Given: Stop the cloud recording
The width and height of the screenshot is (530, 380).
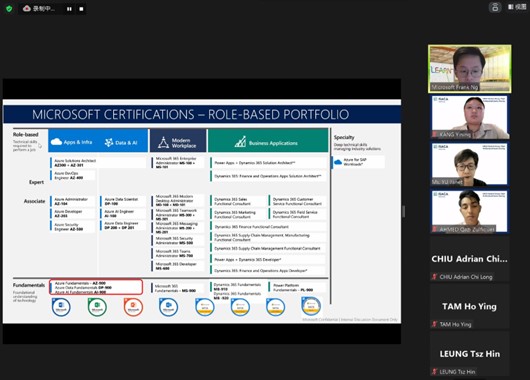Looking at the screenshot, I should (81, 9).
